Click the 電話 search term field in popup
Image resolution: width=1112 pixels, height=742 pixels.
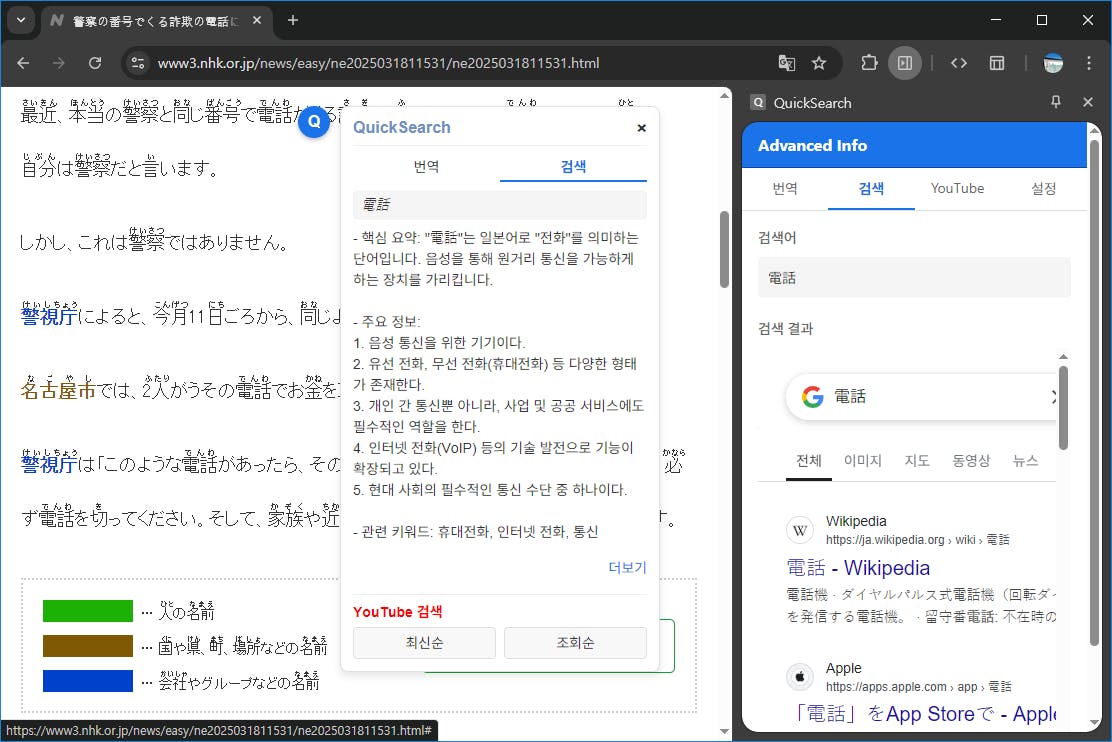(x=500, y=205)
